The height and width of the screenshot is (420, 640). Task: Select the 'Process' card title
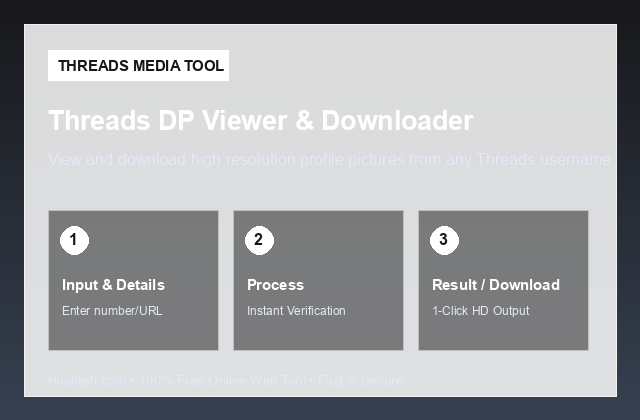tap(276, 285)
